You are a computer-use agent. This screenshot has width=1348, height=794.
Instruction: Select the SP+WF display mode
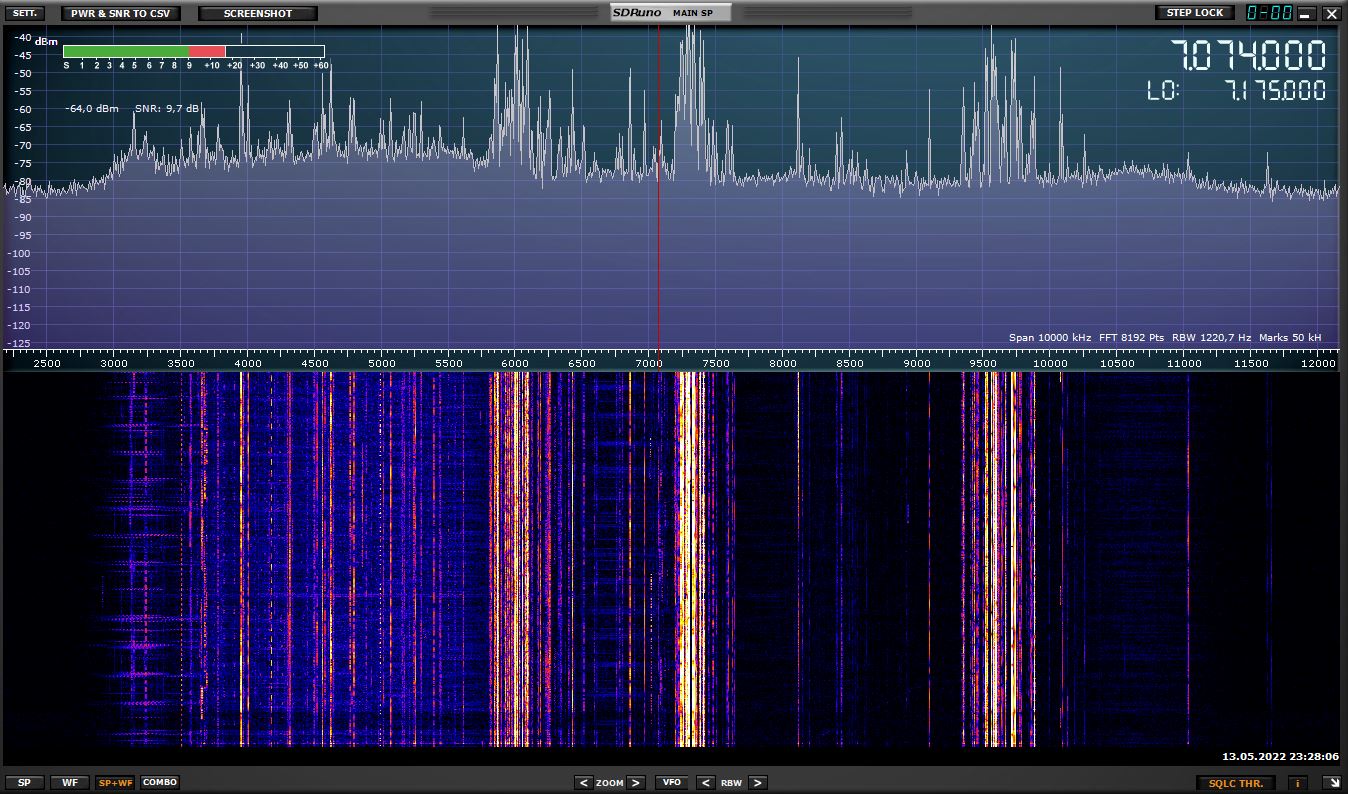[x=115, y=782]
